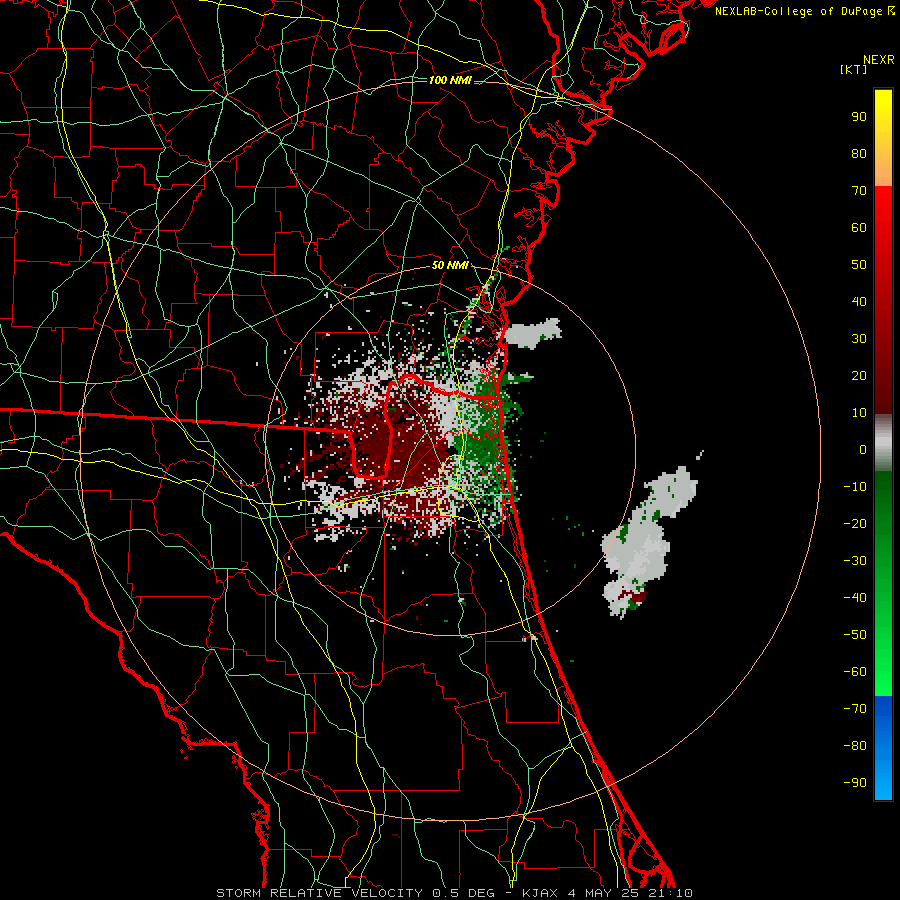Image resolution: width=900 pixels, height=900 pixels.
Task: Click the 20 value on velocity scale
Action: tap(859, 375)
